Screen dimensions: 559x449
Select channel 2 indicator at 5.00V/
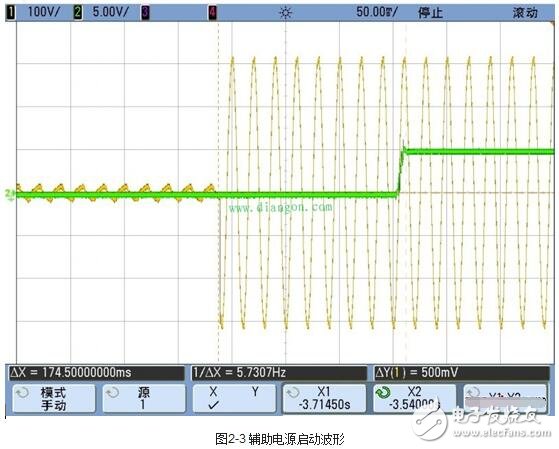tap(78, 13)
